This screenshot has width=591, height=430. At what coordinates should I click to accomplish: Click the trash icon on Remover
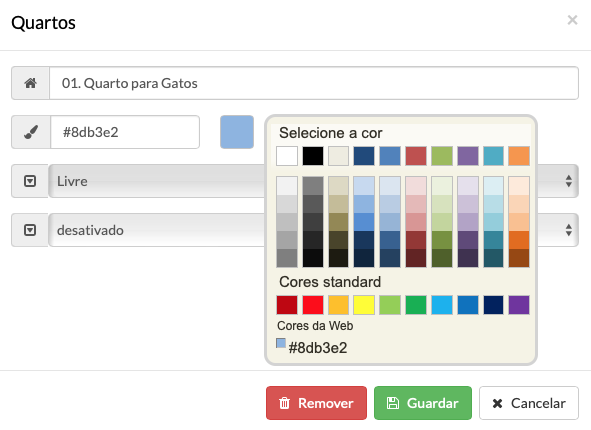pos(285,403)
